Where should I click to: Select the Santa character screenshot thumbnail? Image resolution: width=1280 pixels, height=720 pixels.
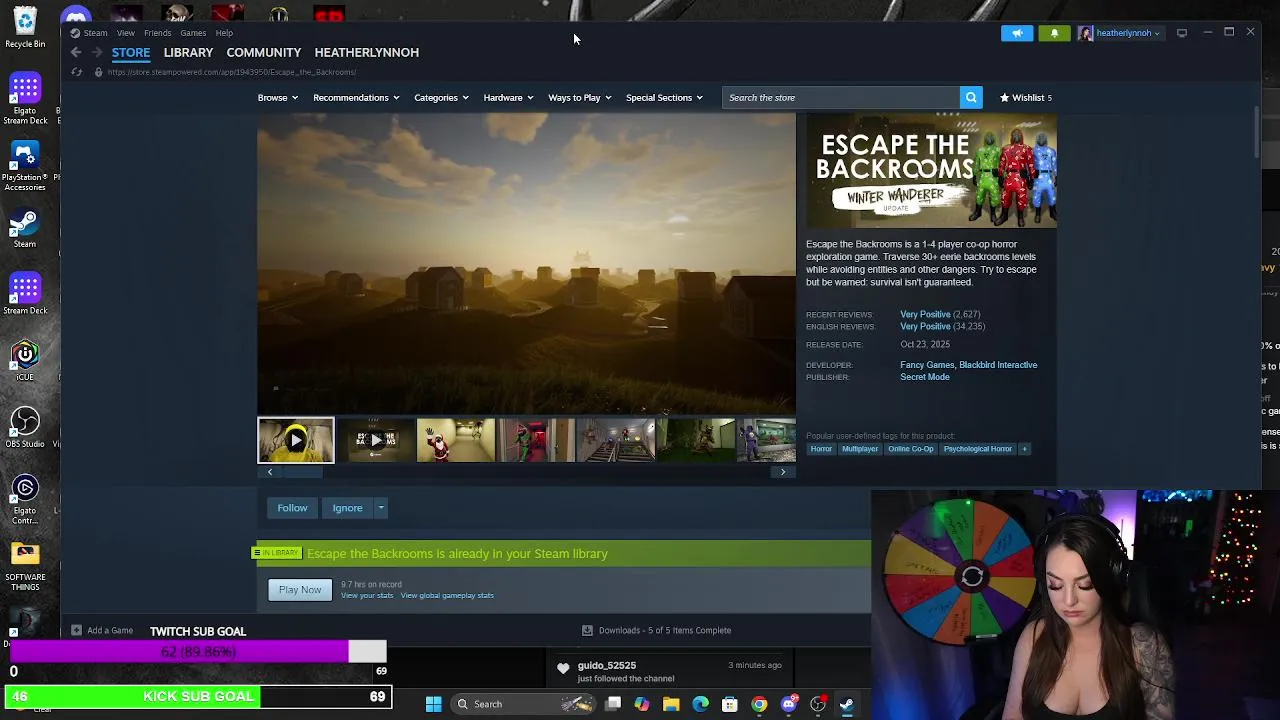[x=456, y=440]
